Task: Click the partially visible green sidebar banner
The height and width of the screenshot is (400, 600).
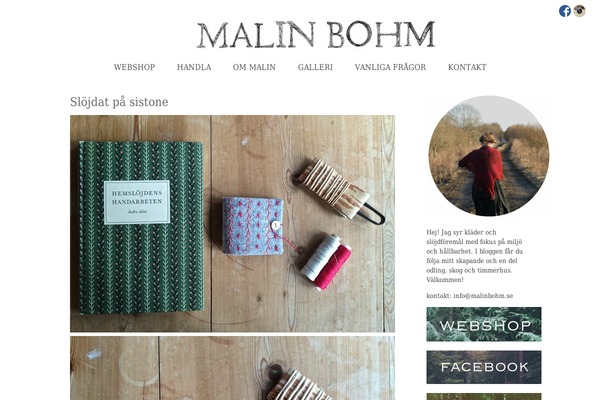Action: 484,397
